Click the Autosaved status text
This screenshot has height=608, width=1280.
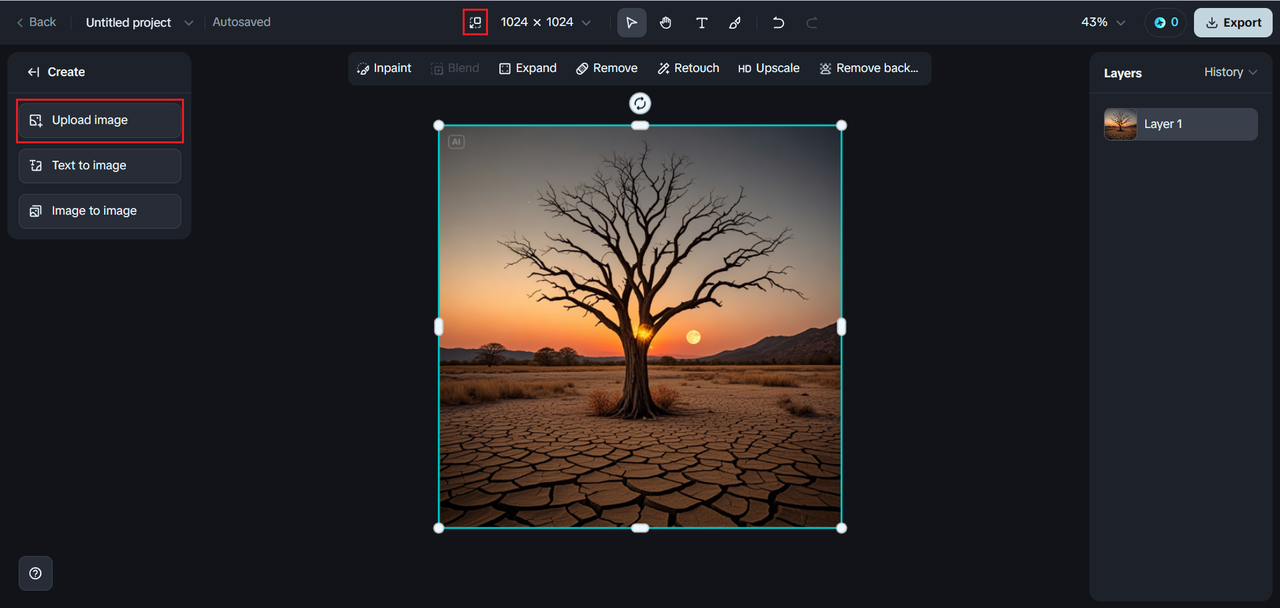pyautogui.click(x=241, y=22)
